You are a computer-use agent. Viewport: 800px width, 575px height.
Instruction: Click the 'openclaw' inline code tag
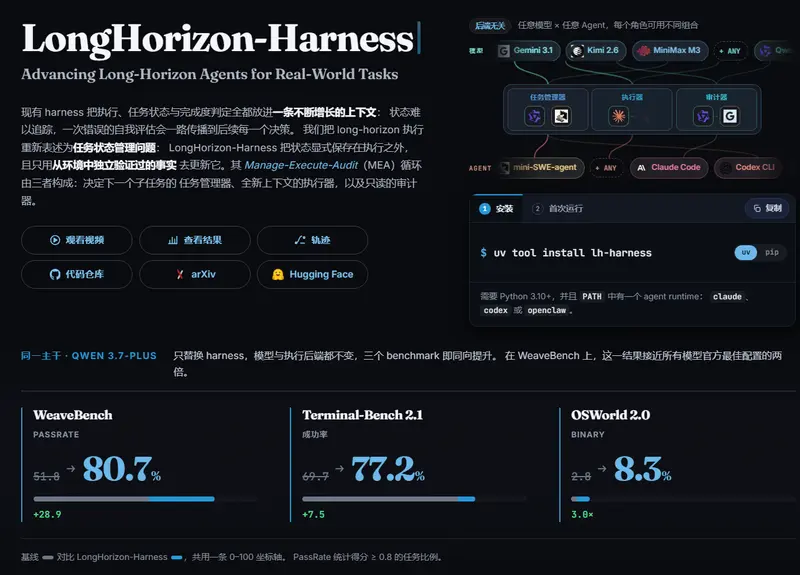coord(546,310)
